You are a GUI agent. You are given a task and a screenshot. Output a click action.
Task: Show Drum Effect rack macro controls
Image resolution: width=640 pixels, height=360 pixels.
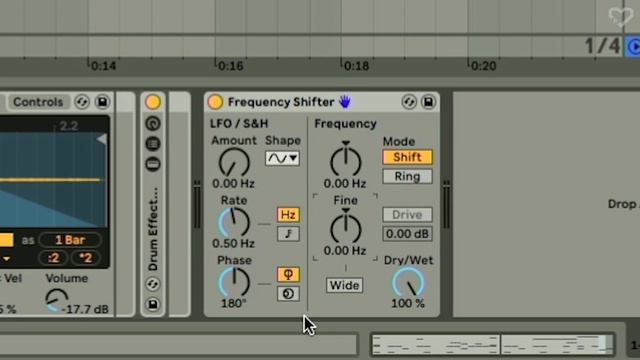(x=153, y=123)
